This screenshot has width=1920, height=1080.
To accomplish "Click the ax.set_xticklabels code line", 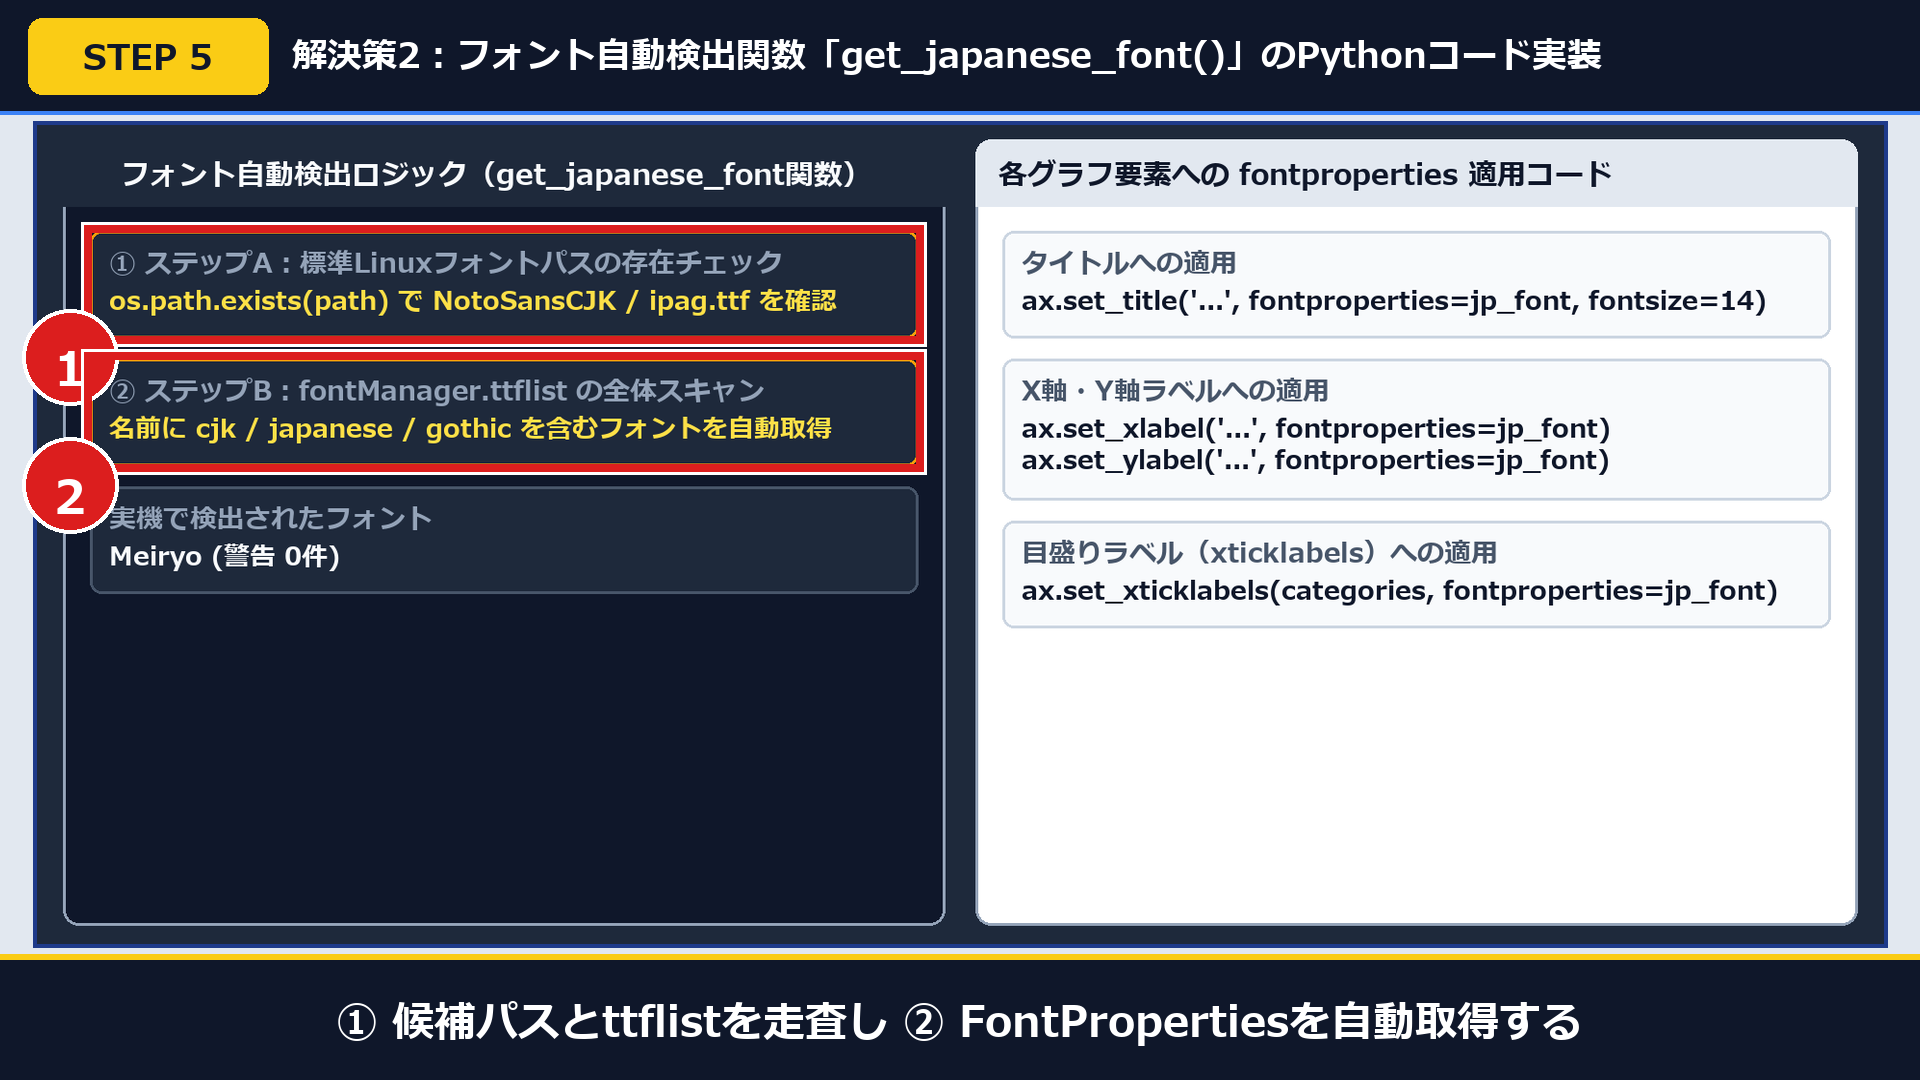I will click(1399, 591).
